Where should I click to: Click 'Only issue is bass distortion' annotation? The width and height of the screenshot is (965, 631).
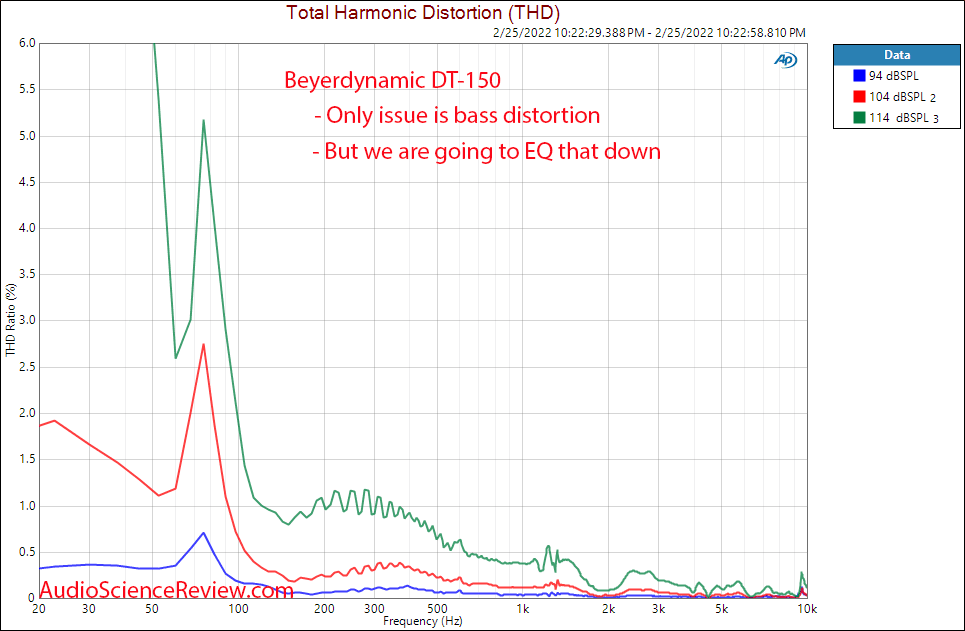point(457,115)
